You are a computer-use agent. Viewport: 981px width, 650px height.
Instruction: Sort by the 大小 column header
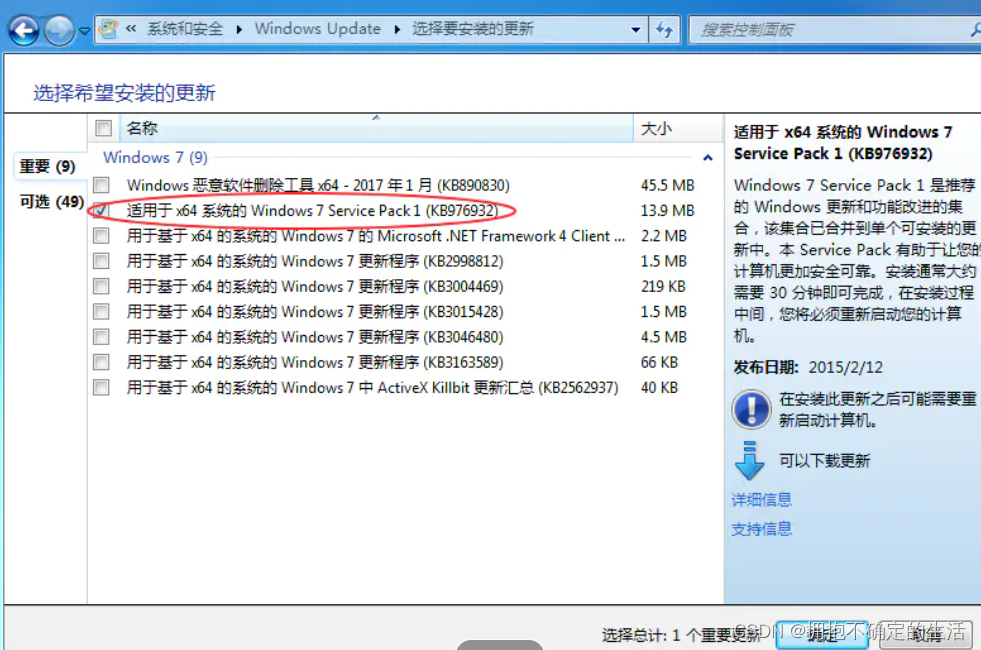coord(678,128)
